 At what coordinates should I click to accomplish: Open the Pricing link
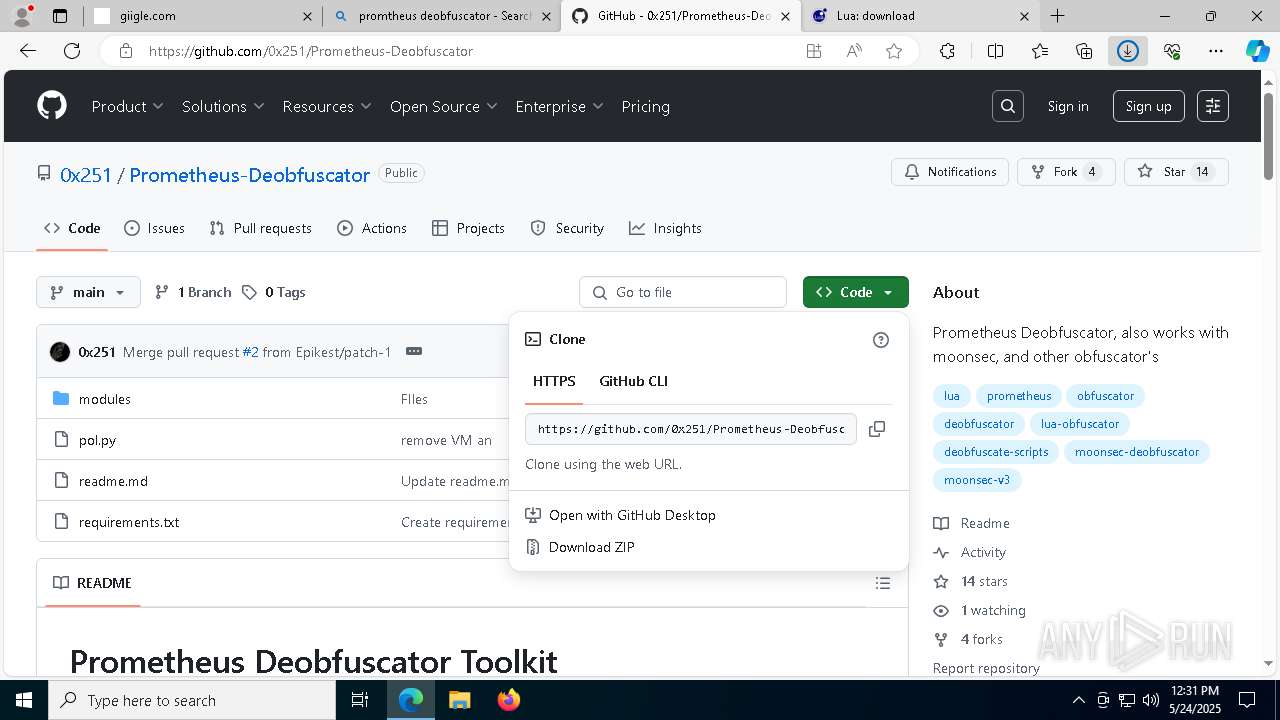pyautogui.click(x=645, y=106)
